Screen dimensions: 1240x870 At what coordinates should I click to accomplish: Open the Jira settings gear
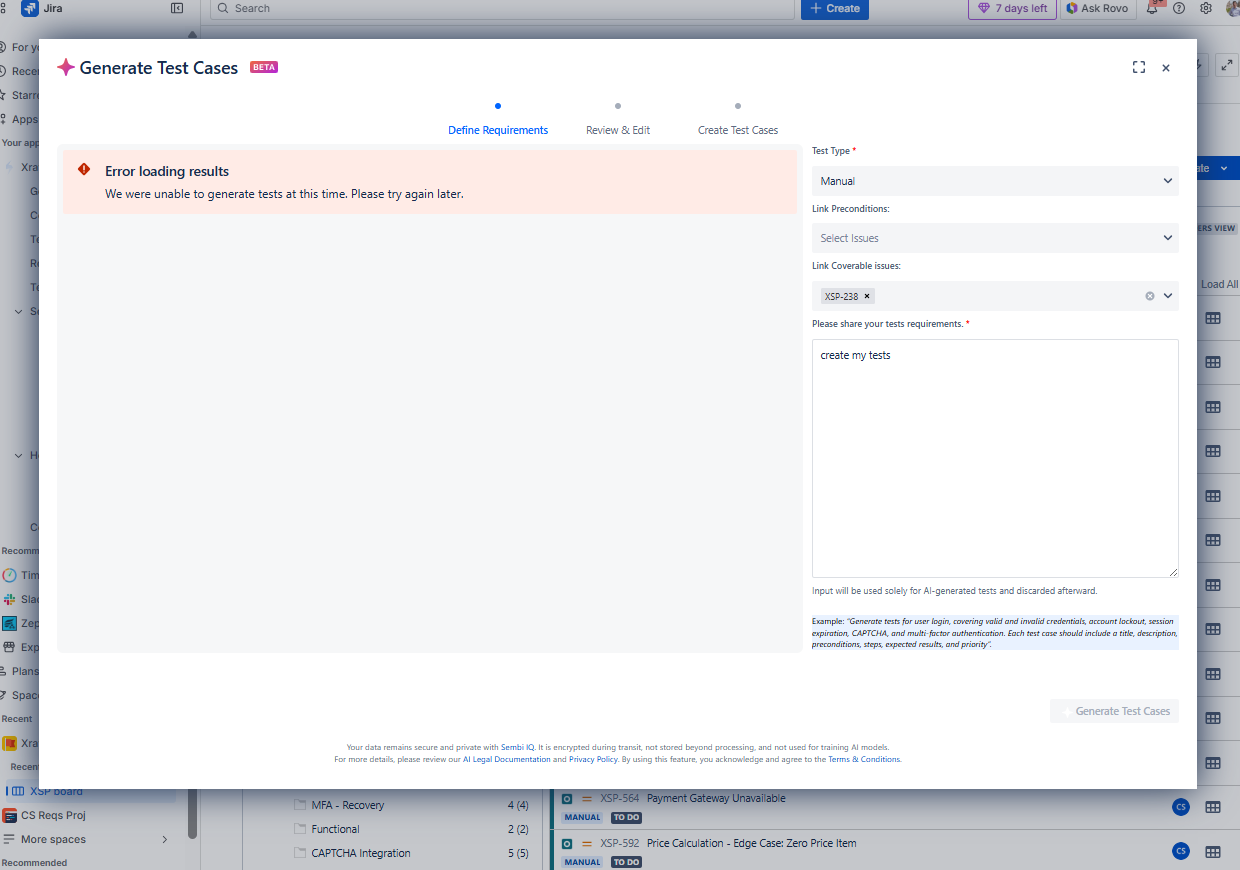click(1206, 8)
